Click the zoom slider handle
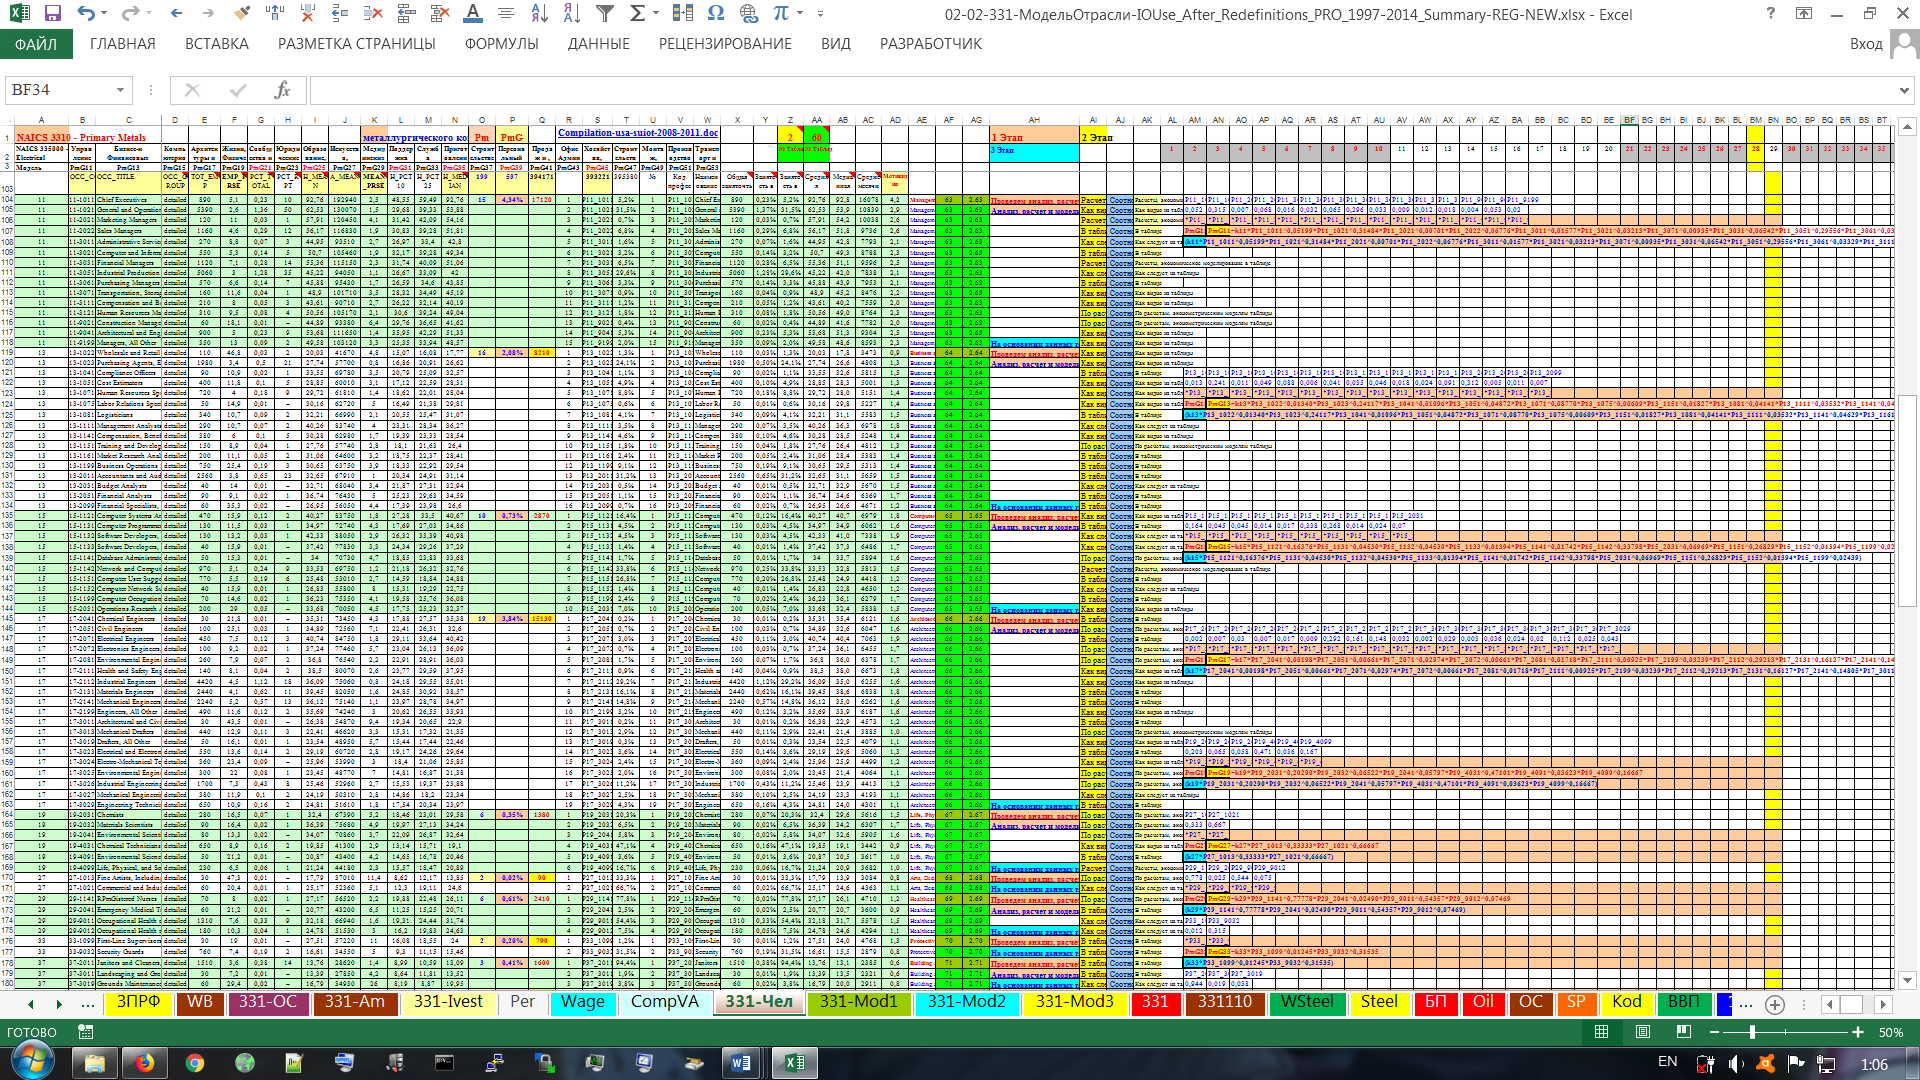Viewport: 1920px width, 1080px height. [x=1752, y=1032]
